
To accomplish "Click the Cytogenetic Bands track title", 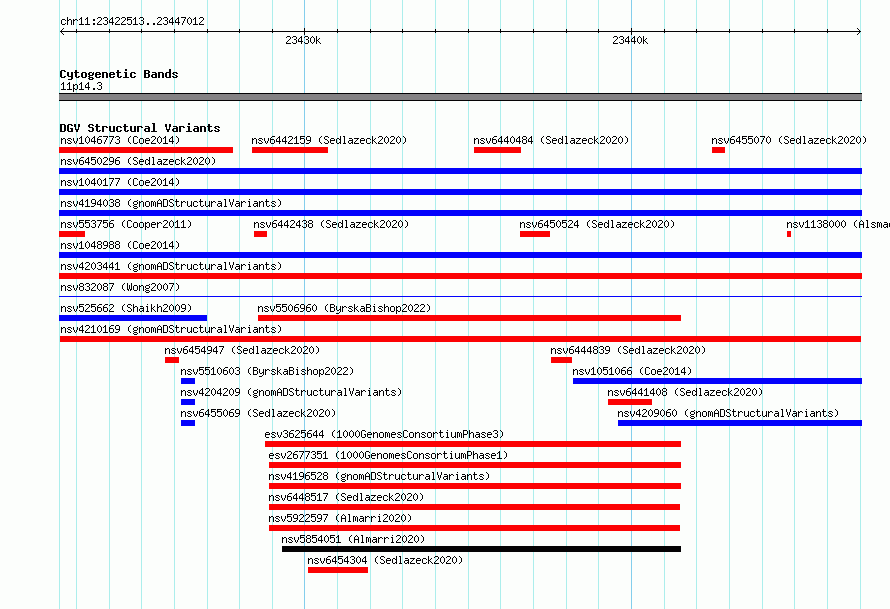I will (x=119, y=74).
